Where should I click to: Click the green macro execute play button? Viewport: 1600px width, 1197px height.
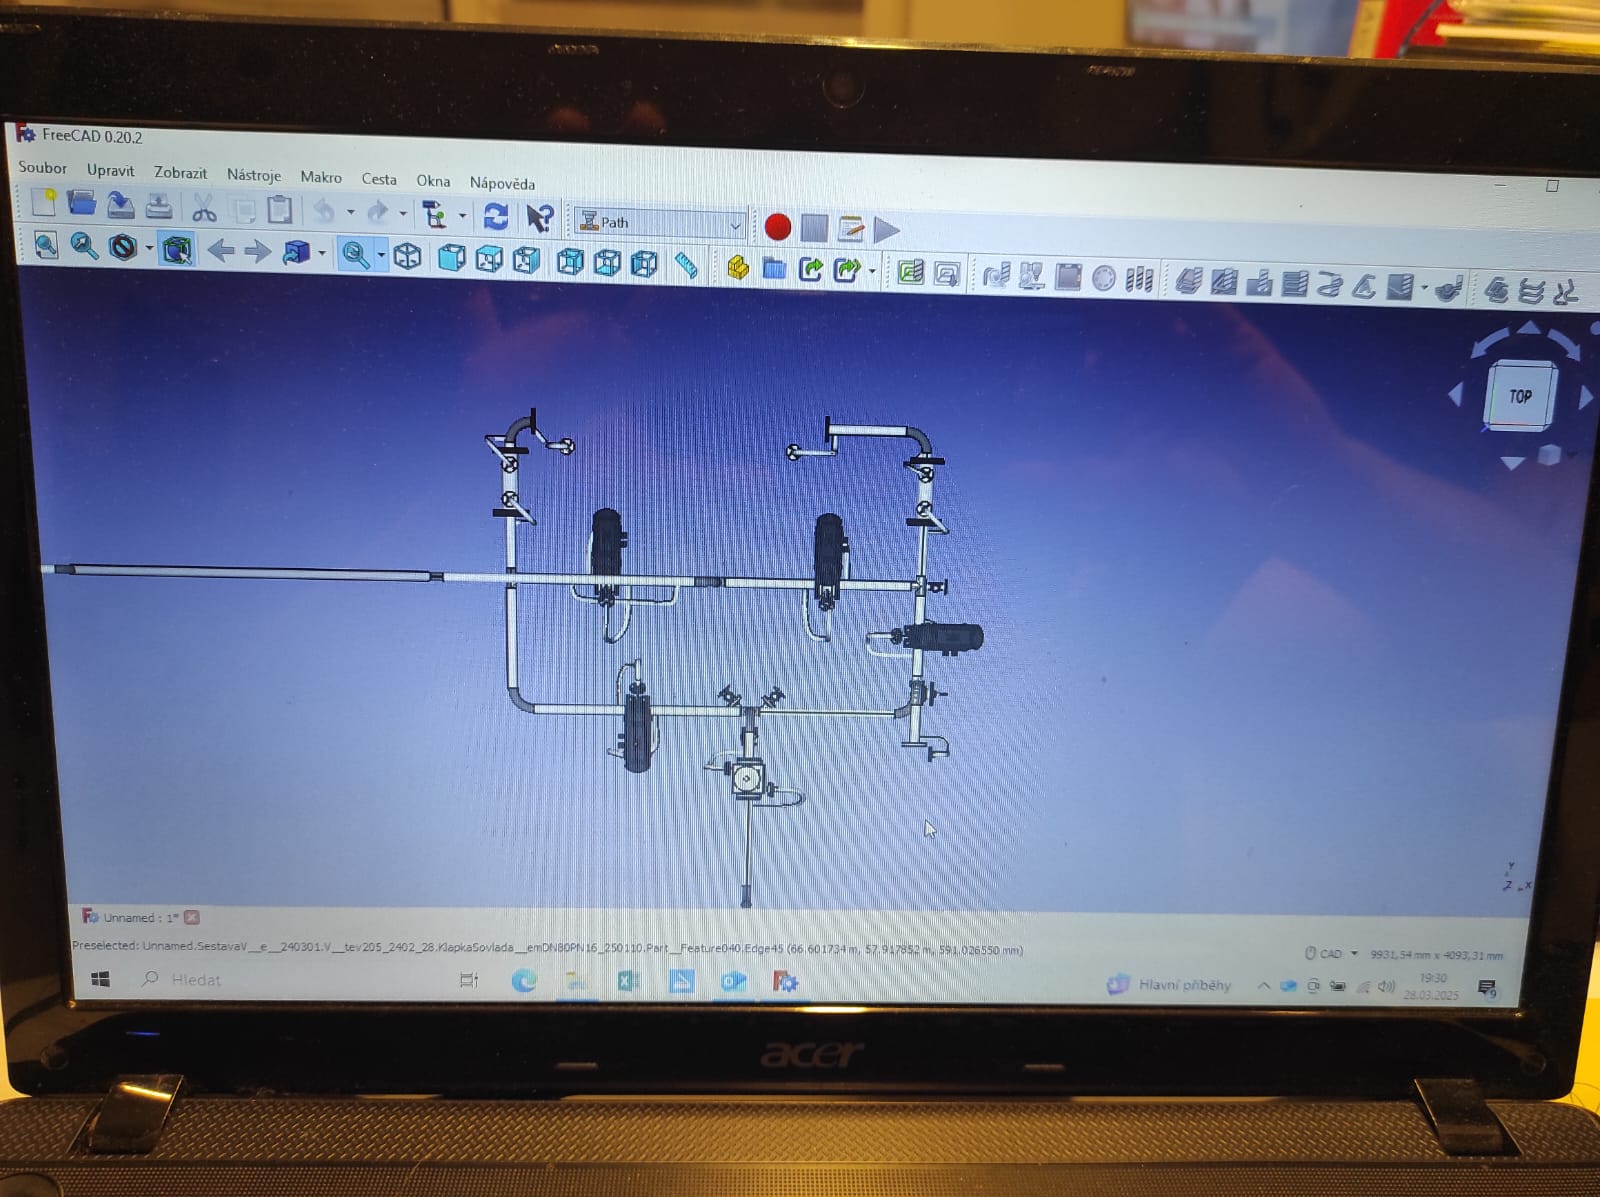point(886,230)
